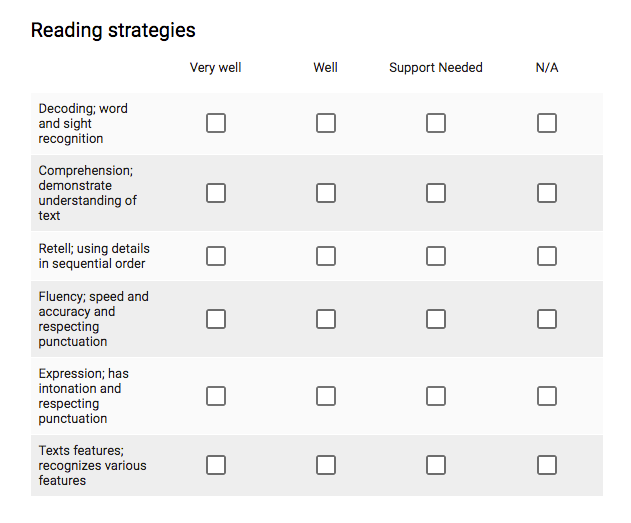Select N/A for Fluency row
The image size is (631, 523).
tap(547, 319)
